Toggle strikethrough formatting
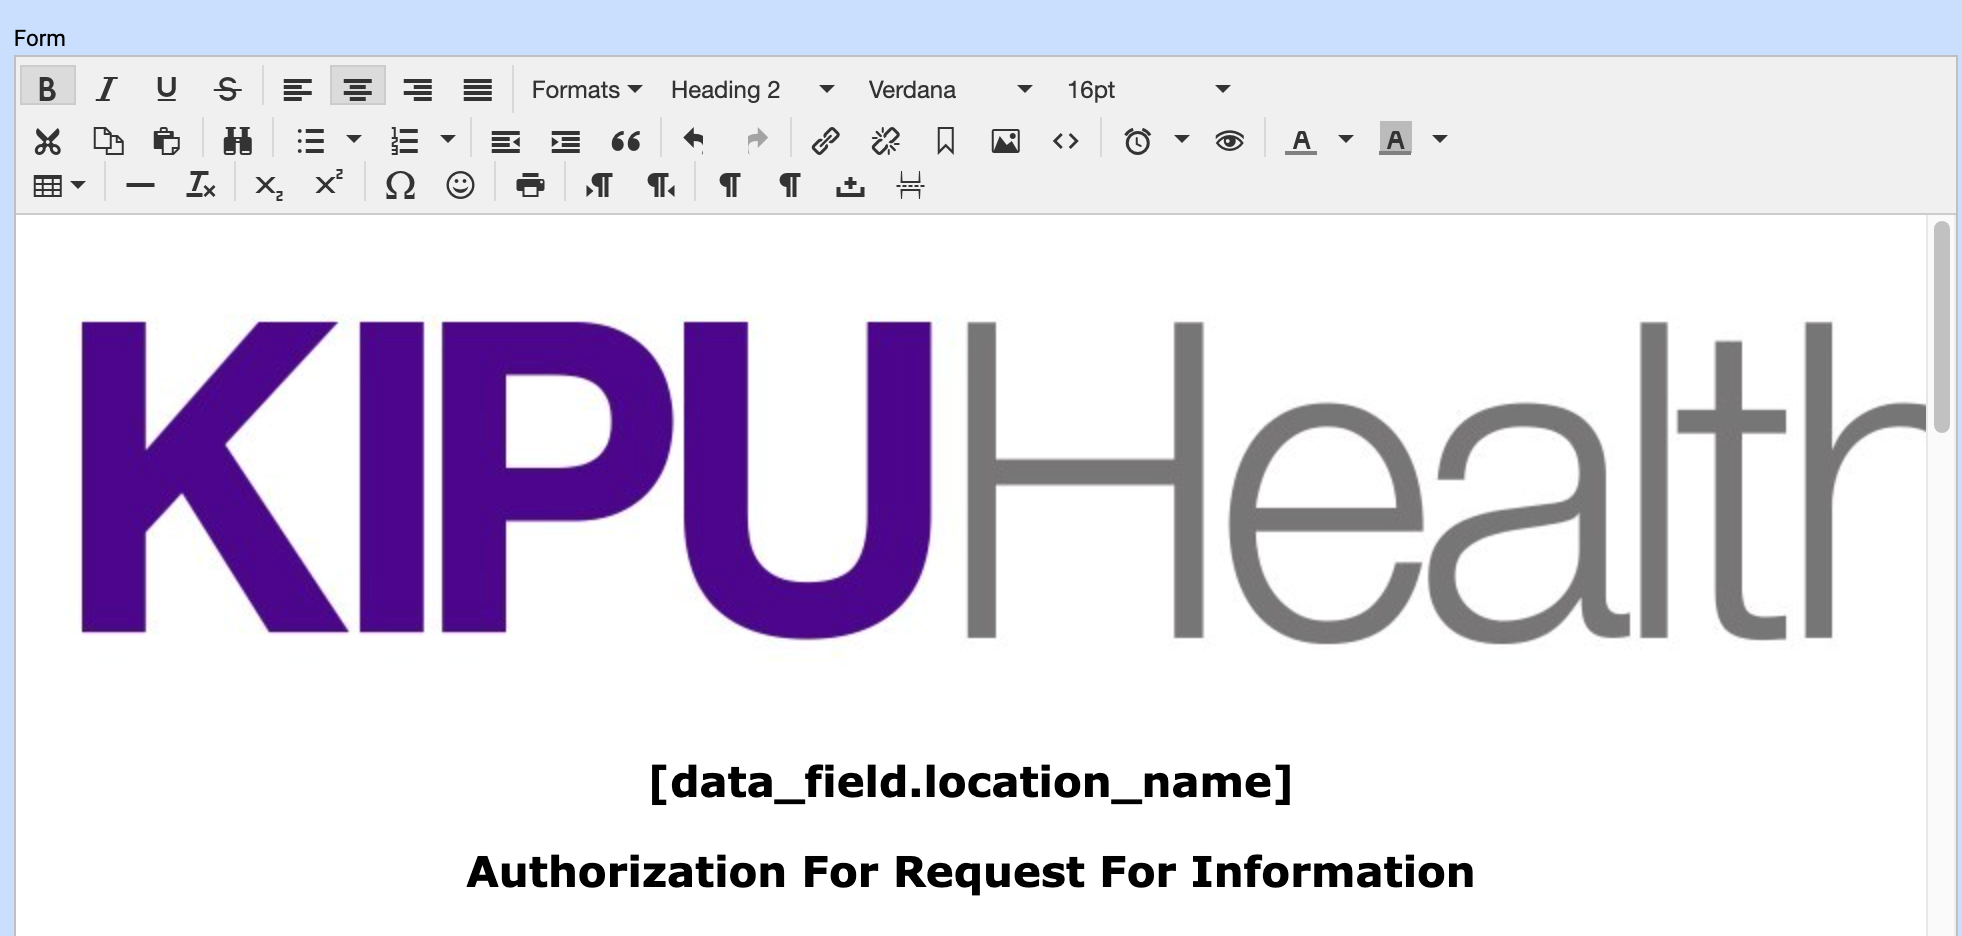 coord(227,88)
